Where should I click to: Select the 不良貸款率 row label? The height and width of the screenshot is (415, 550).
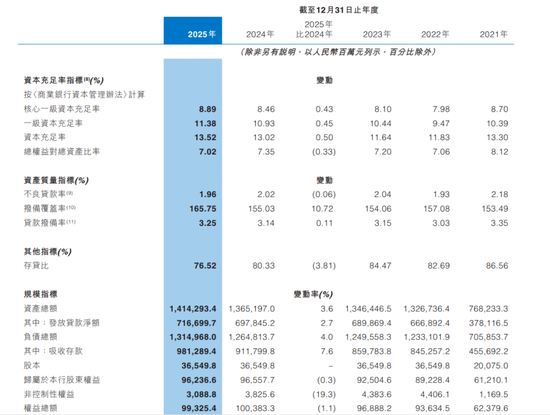pyautogui.click(x=48, y=194)
